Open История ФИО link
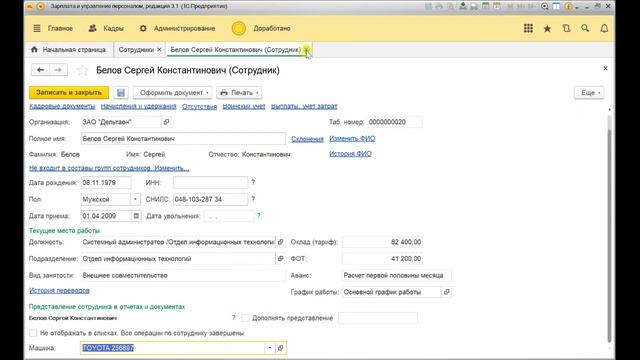Screen dimensions: 640x360 pos(350,154)
